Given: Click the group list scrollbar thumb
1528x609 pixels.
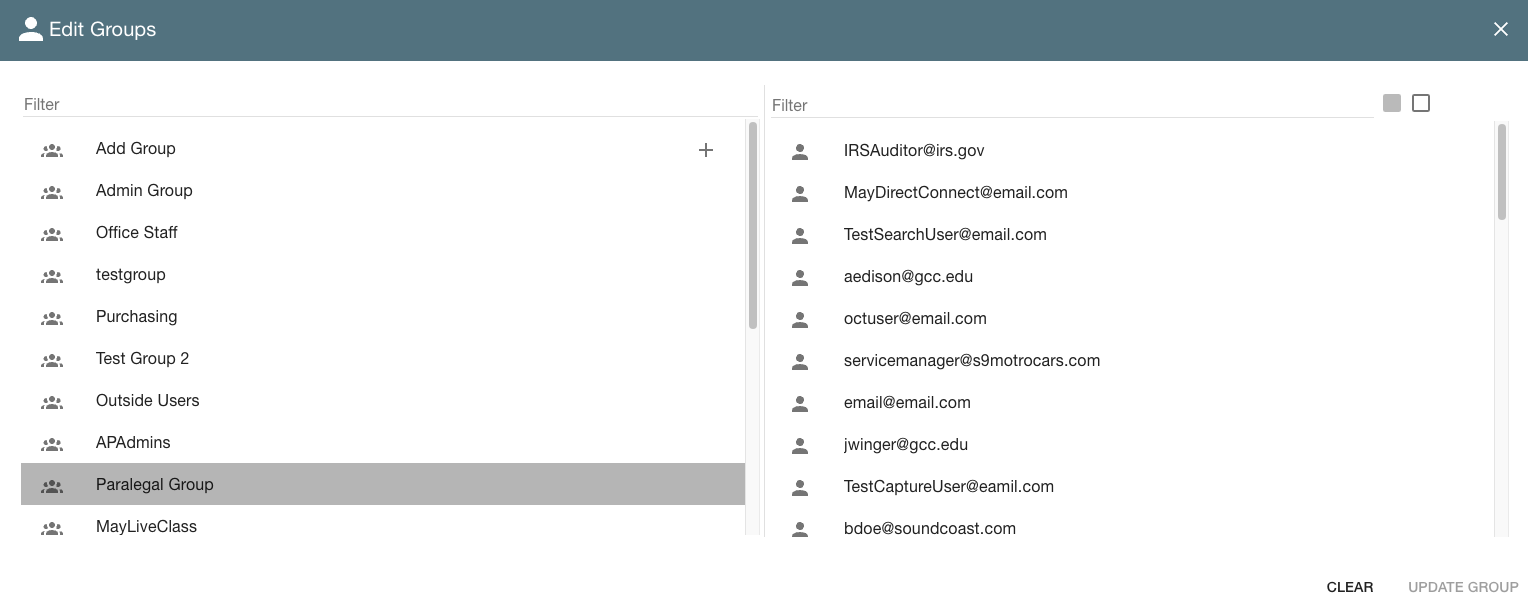Looking at the screenshot, I should [752, 225].
